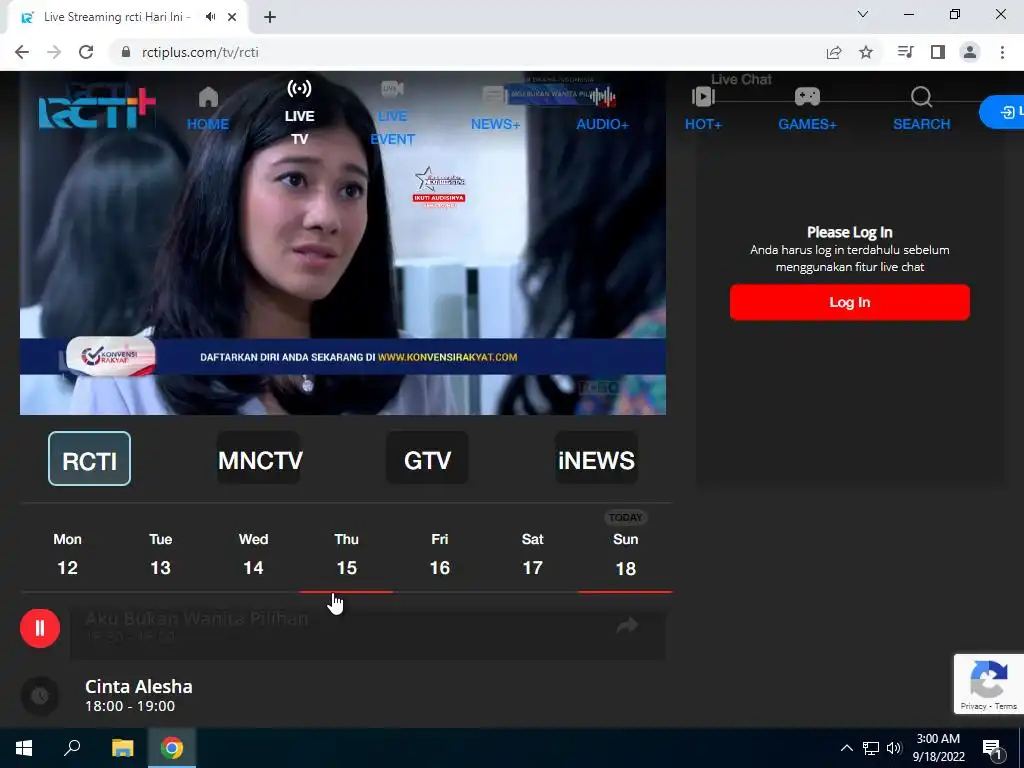Open reCAPTCHA Terms link
The width and height of the screenshot is (1024, 768).
[x=1006, y=706]
